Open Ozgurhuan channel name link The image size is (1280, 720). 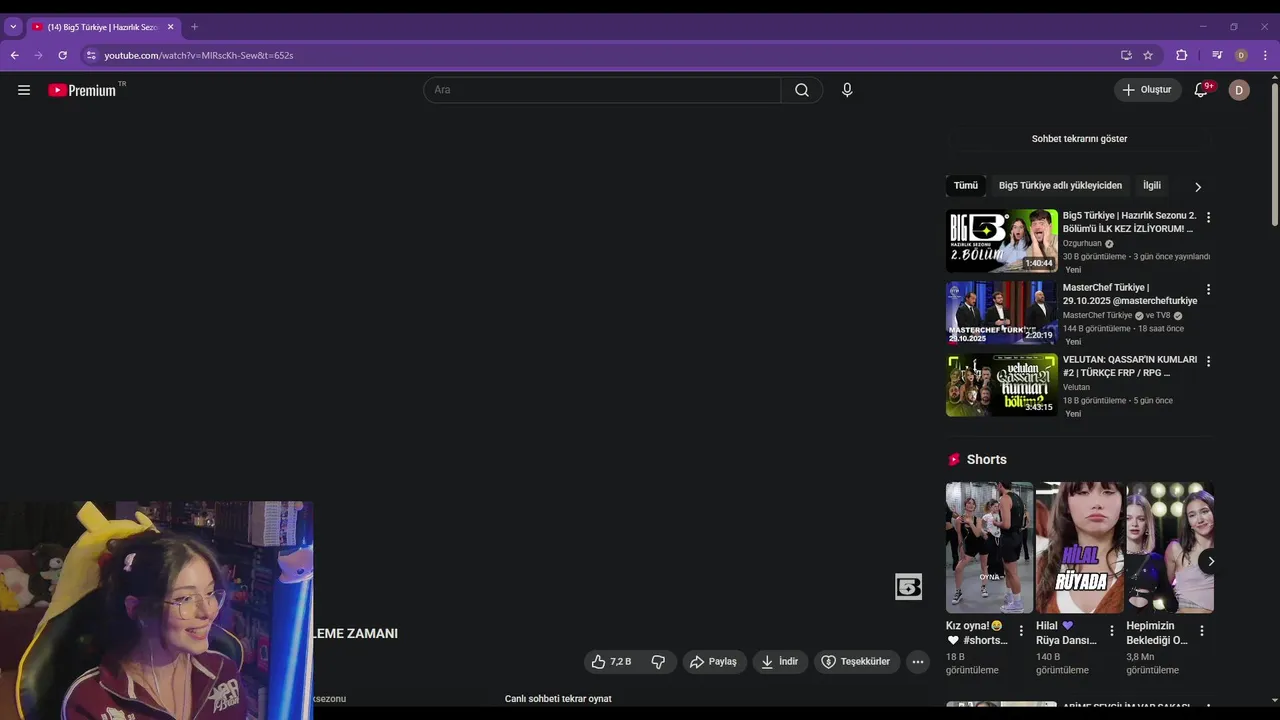coord(1082,244)
